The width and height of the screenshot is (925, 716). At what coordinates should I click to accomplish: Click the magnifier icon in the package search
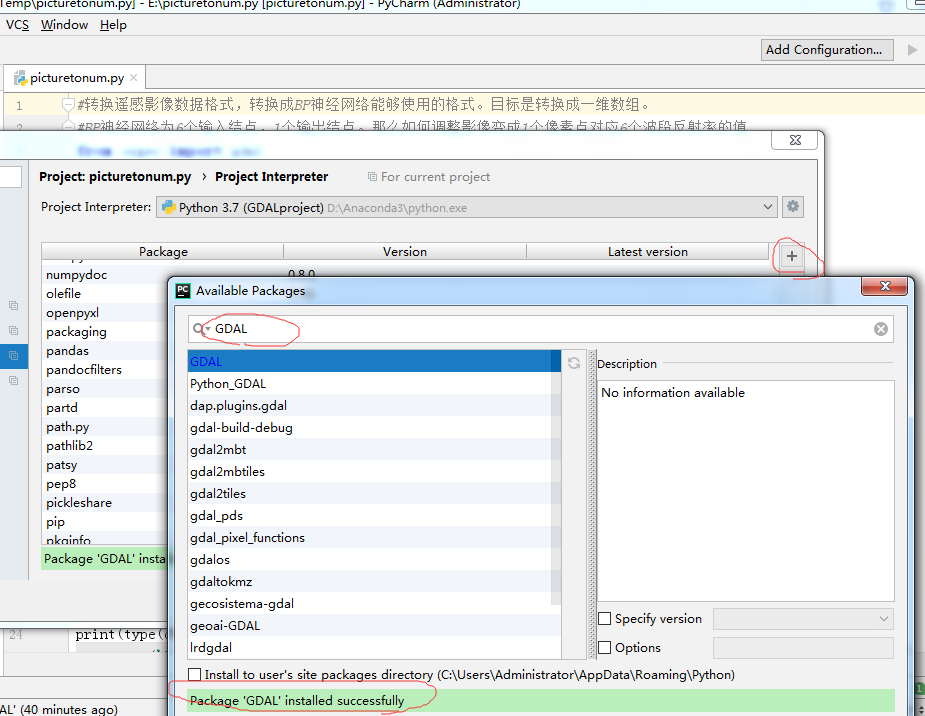pos(198,328)
